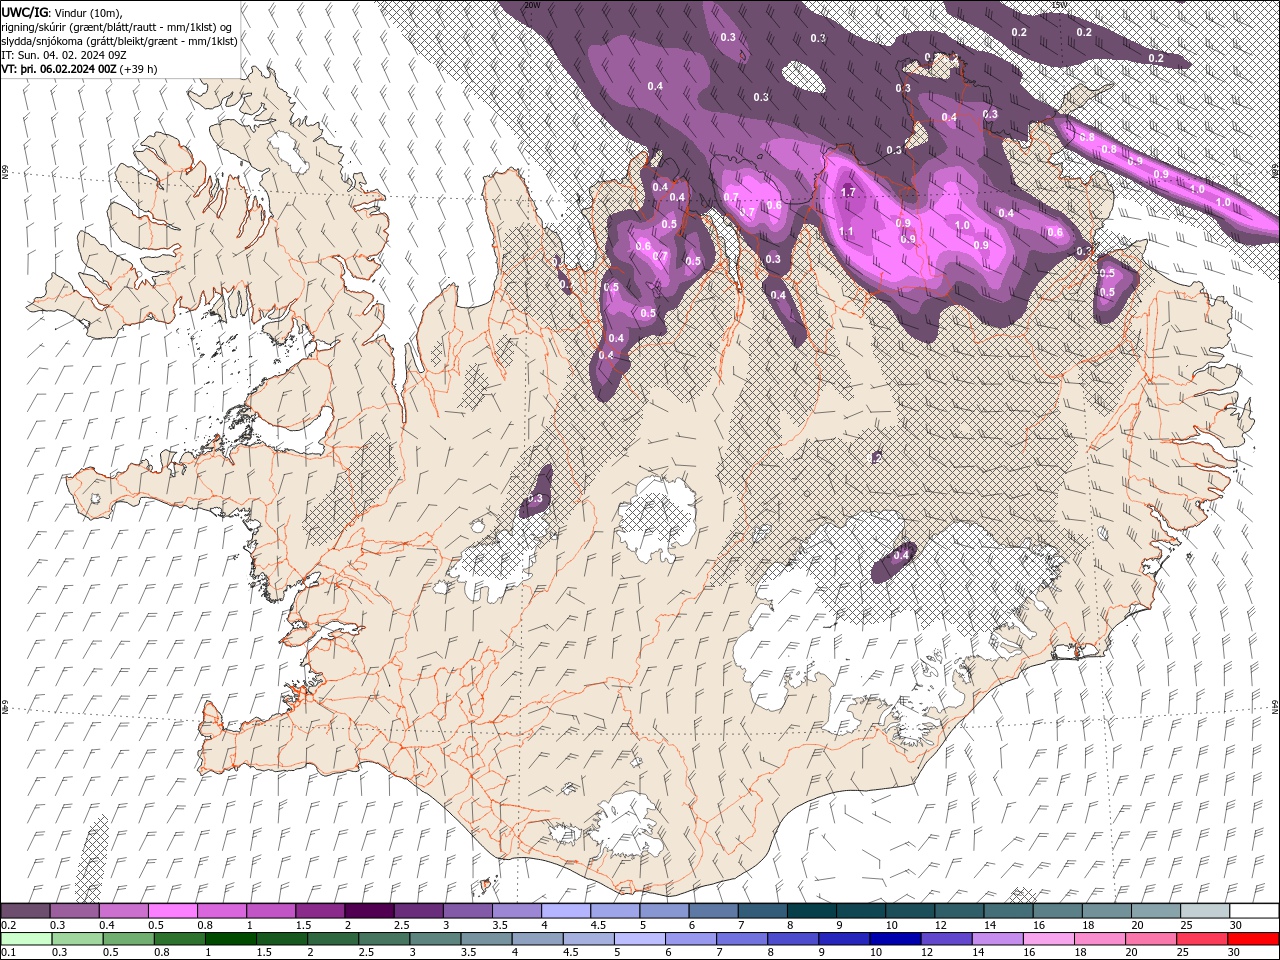Pick the 6 mm swatch in upper snow legend

[712, 911]
